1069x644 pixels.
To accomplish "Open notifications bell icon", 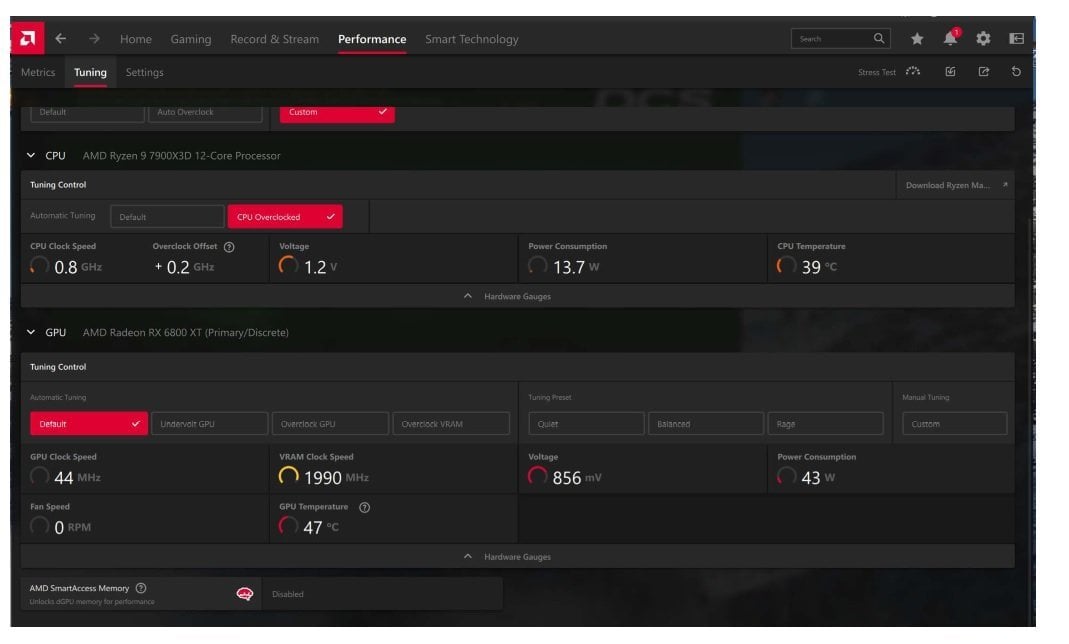I will pos(950,38).
